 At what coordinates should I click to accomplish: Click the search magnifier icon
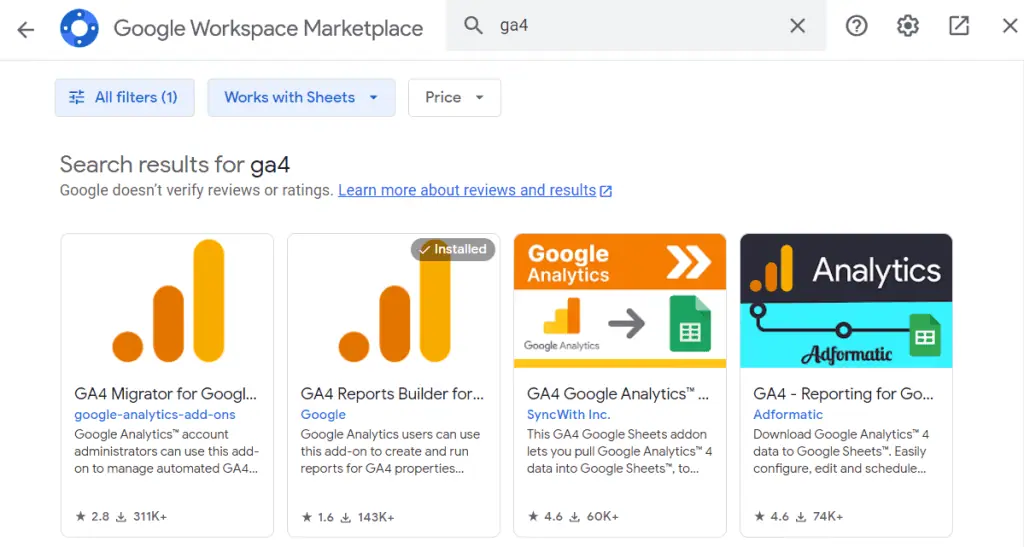[x=473, y=25]
